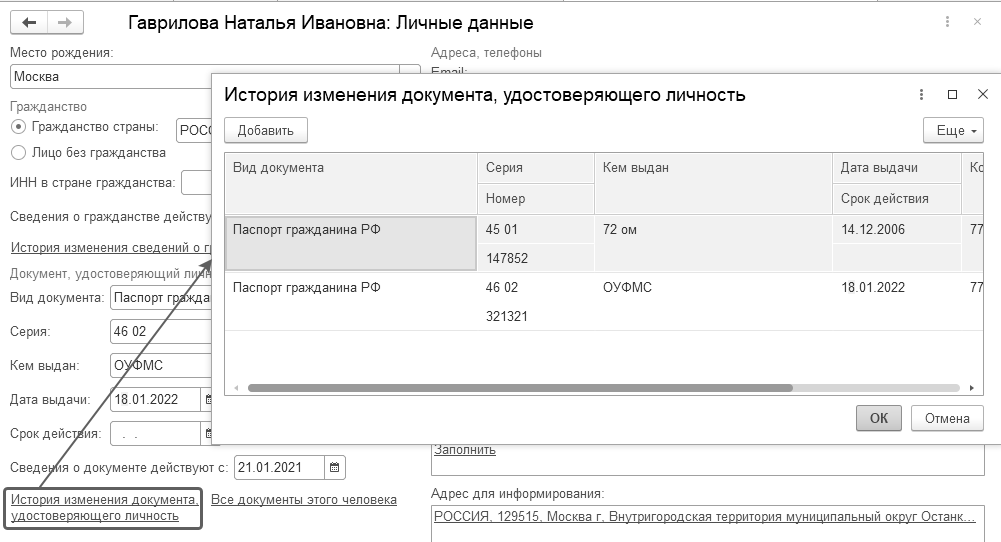Maximize the document history dialog
Viewport: 1001px width, 542px height.
pyautogui.click(x=953, y=95)
